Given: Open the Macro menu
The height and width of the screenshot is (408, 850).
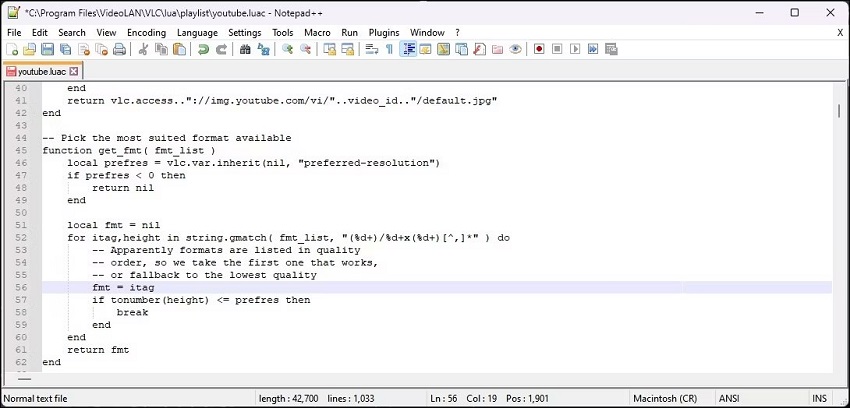Looking at the screenshot, I should pyautogui.click(x=317, y=33).
